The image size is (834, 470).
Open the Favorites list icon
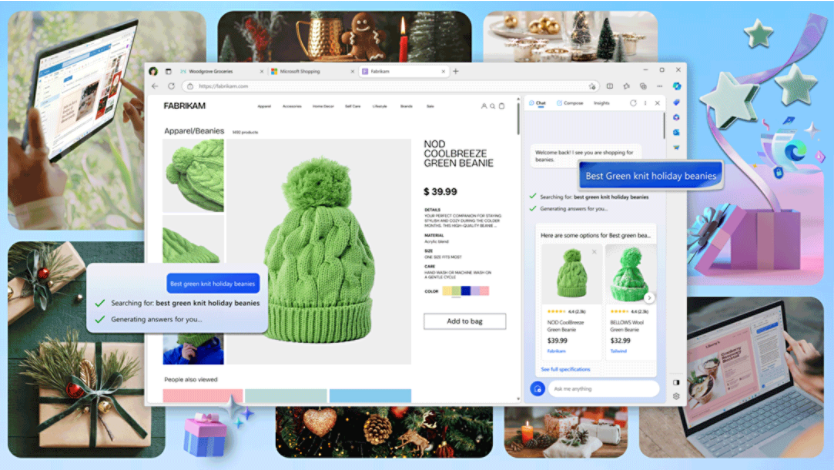[x=627, y=86]
